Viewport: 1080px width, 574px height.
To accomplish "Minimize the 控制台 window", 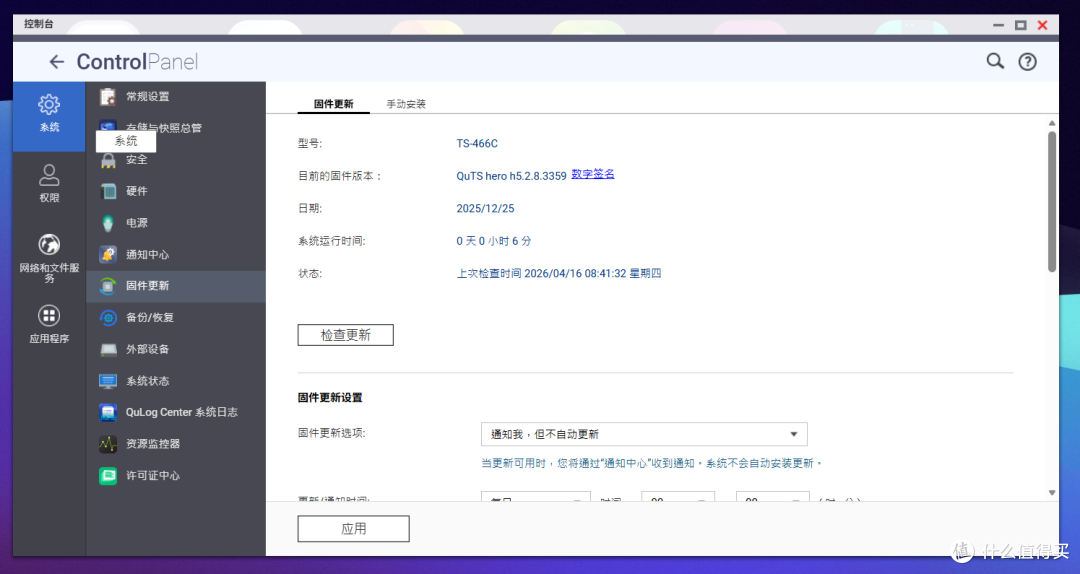I will coord(998,25).
